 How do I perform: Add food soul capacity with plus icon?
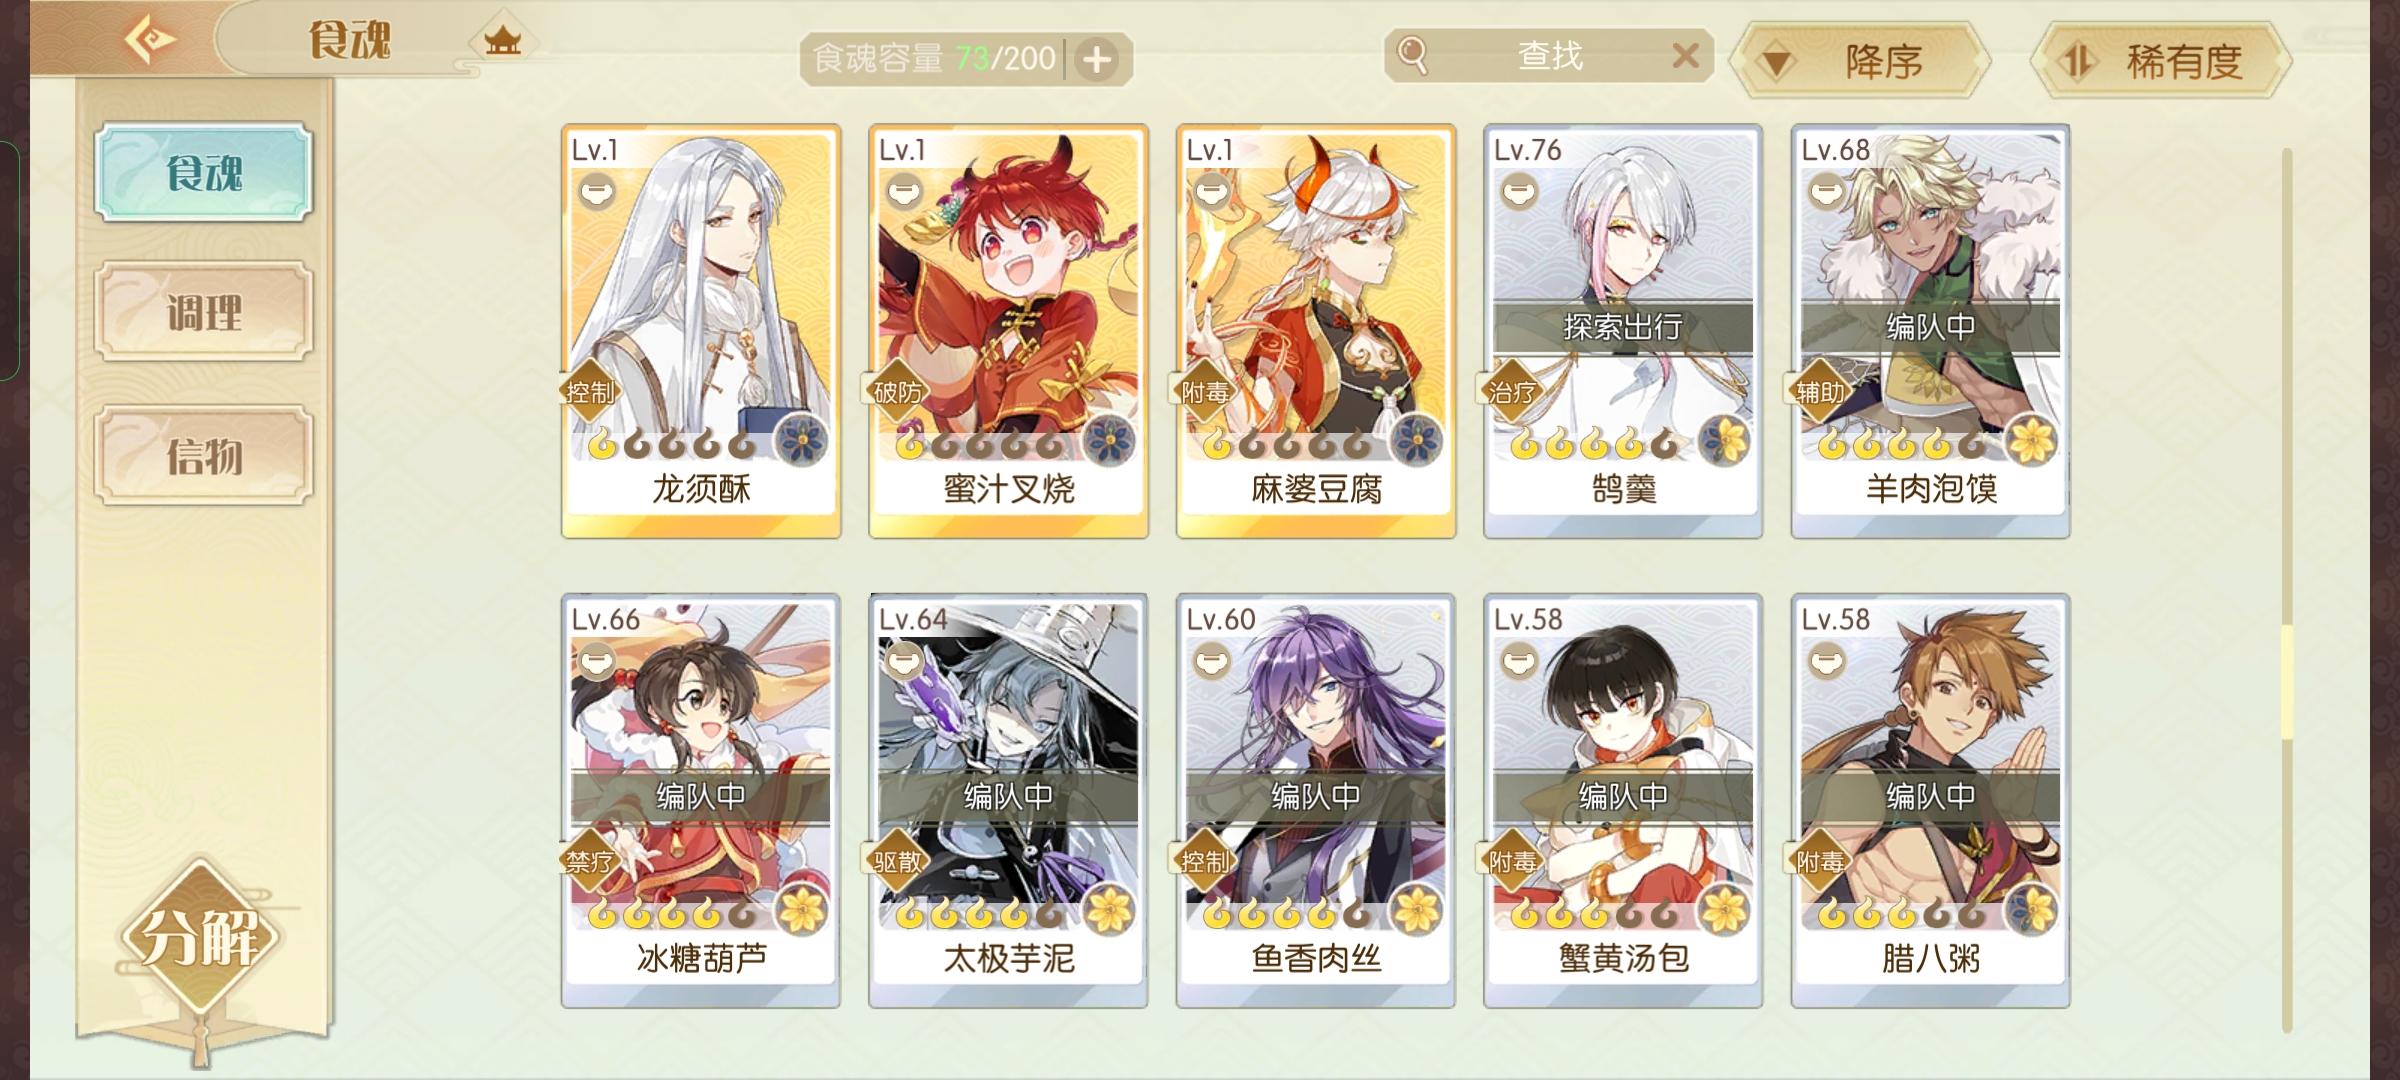click(1097, 59)
